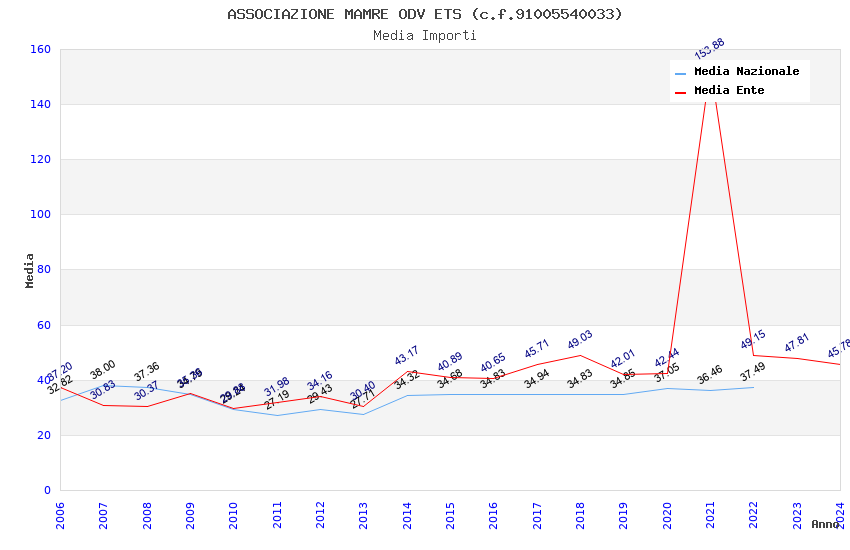This screenshot has height=550, width=850.
Task: Click the blue Media Nazionale legend swatch
Action: tap(680, 73)
